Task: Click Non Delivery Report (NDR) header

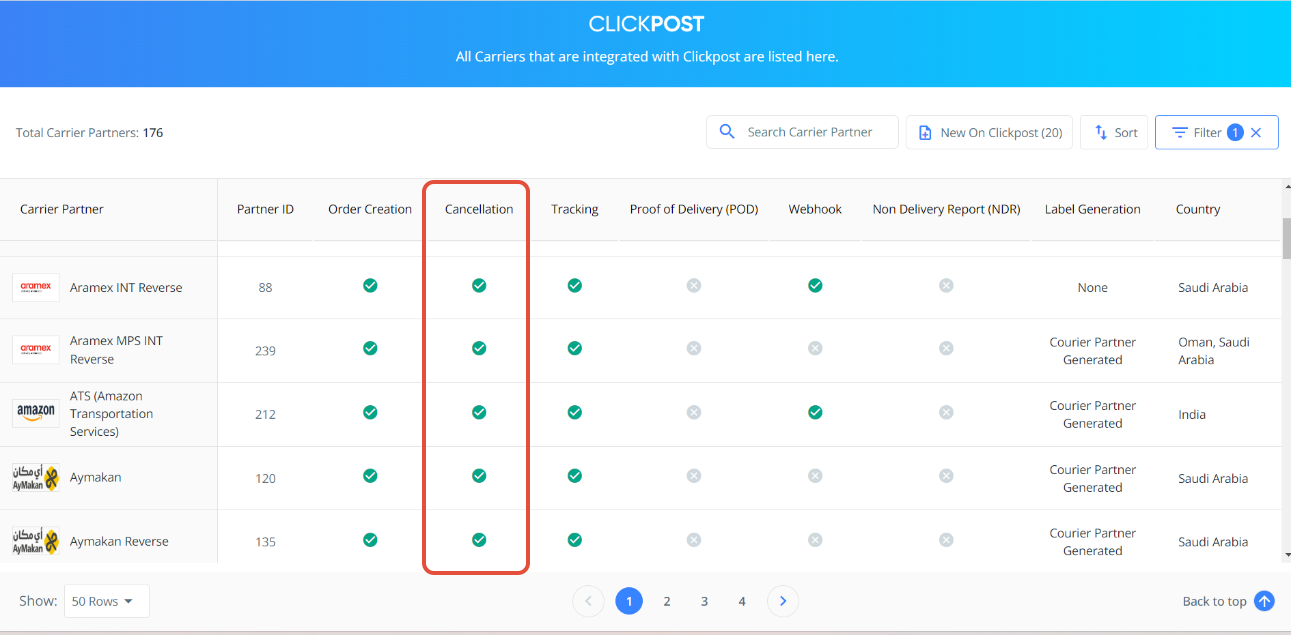Action: tap(946, 209)
